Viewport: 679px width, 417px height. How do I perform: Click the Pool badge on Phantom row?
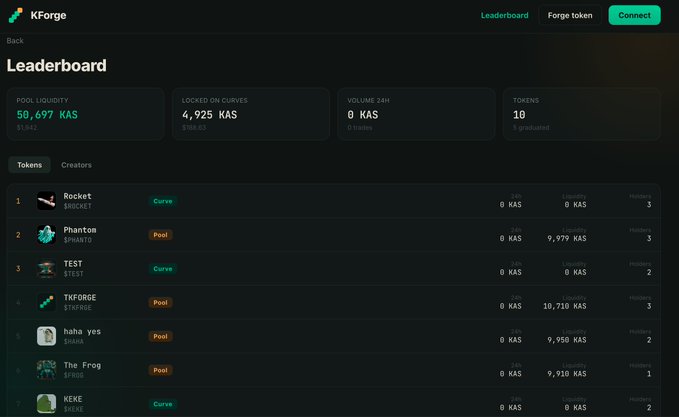coord(160,235)
